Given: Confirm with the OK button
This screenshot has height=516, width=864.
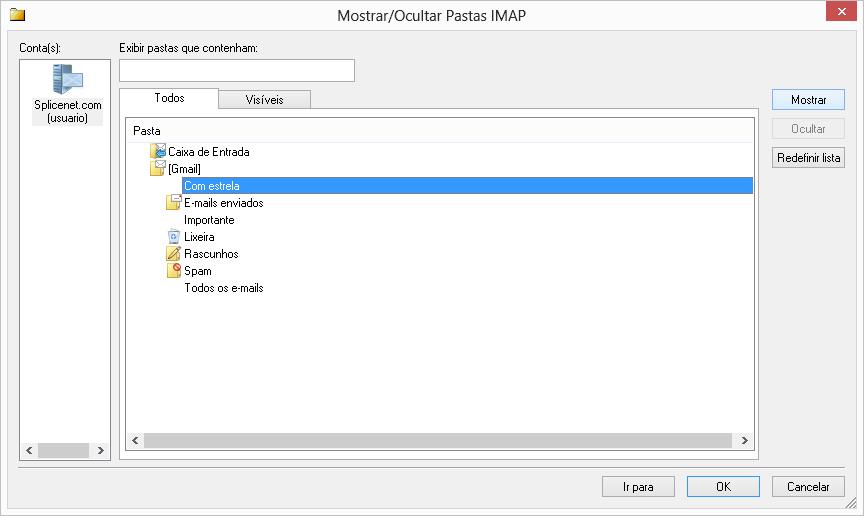Looking at the screenshot, I should coord(723,487).
